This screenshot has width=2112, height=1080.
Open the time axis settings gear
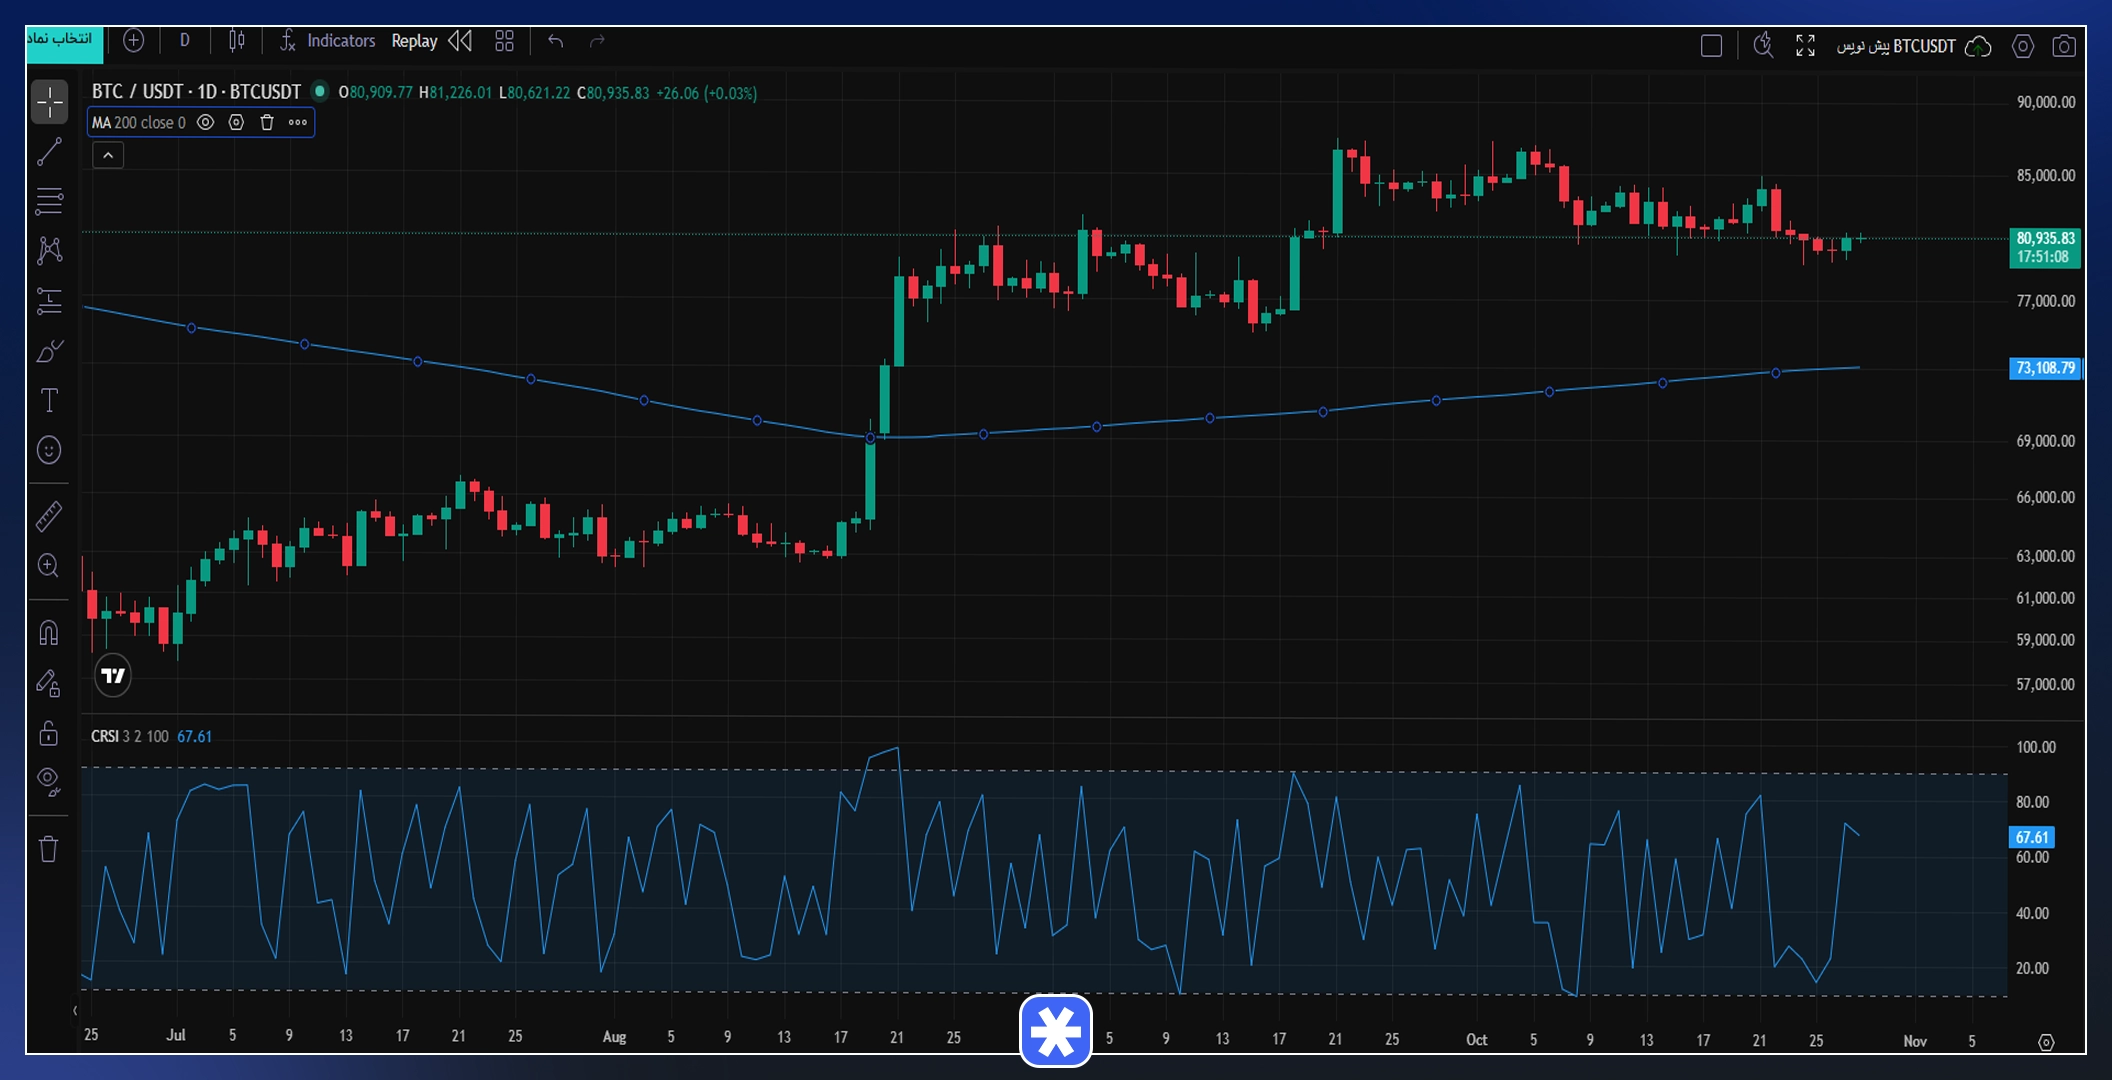coord(2046,1042)
